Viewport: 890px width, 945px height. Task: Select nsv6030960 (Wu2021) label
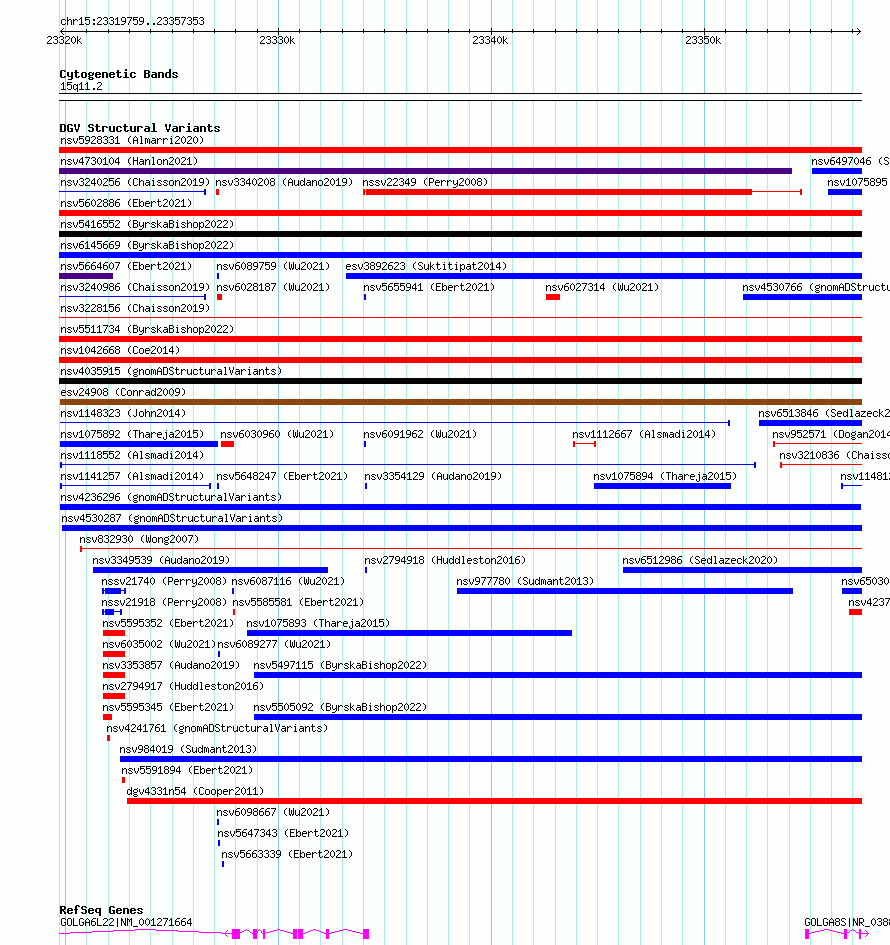point(277,435)
